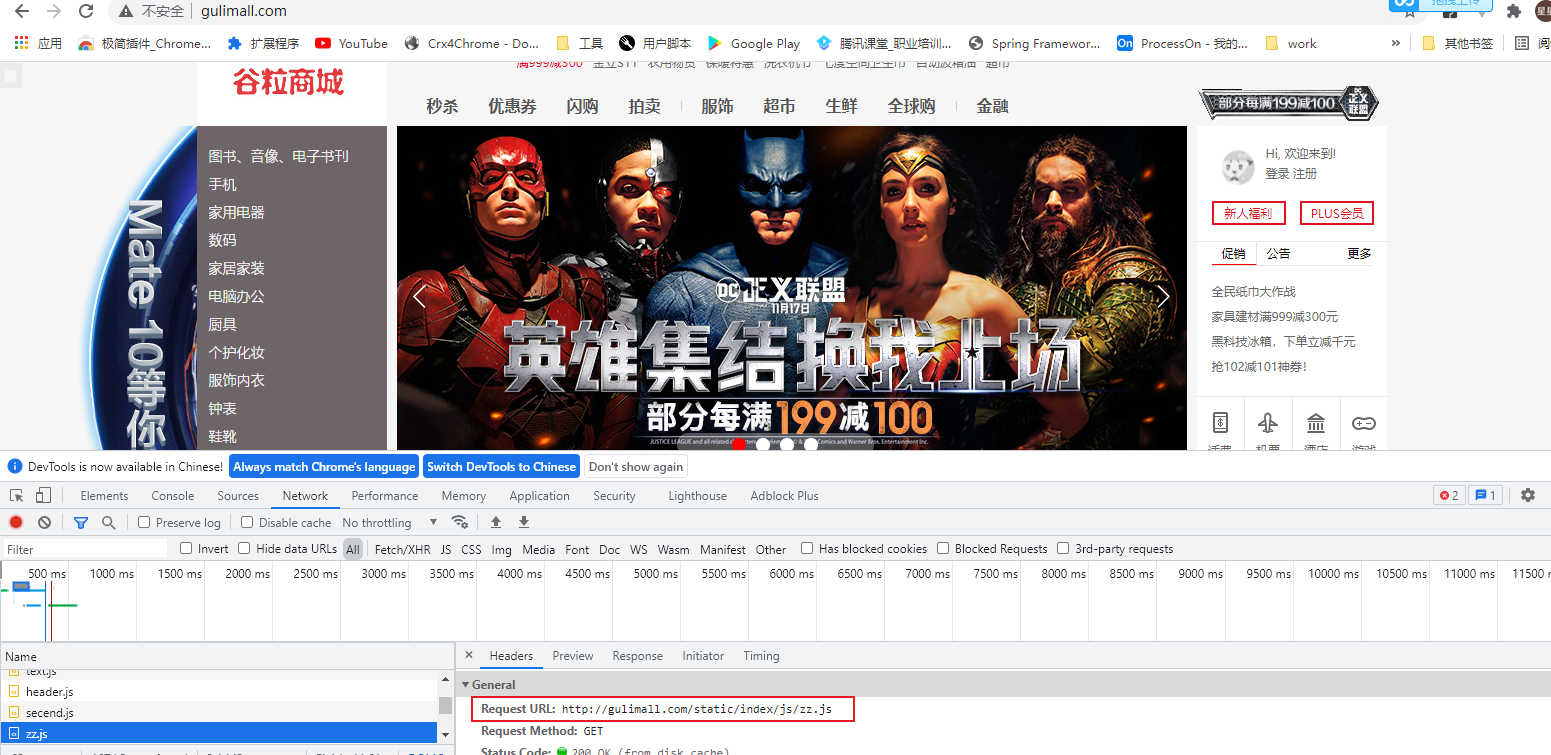This screenshot has height=755, width=1551.
Task: Click the game controller icon
Action: pos(1364,423)
